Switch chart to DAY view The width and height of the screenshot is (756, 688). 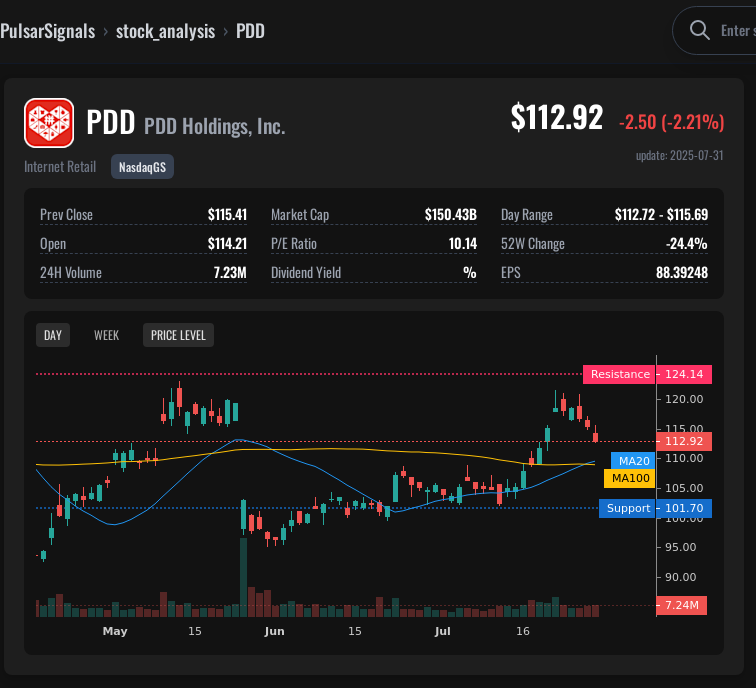(x=53, y=335)
